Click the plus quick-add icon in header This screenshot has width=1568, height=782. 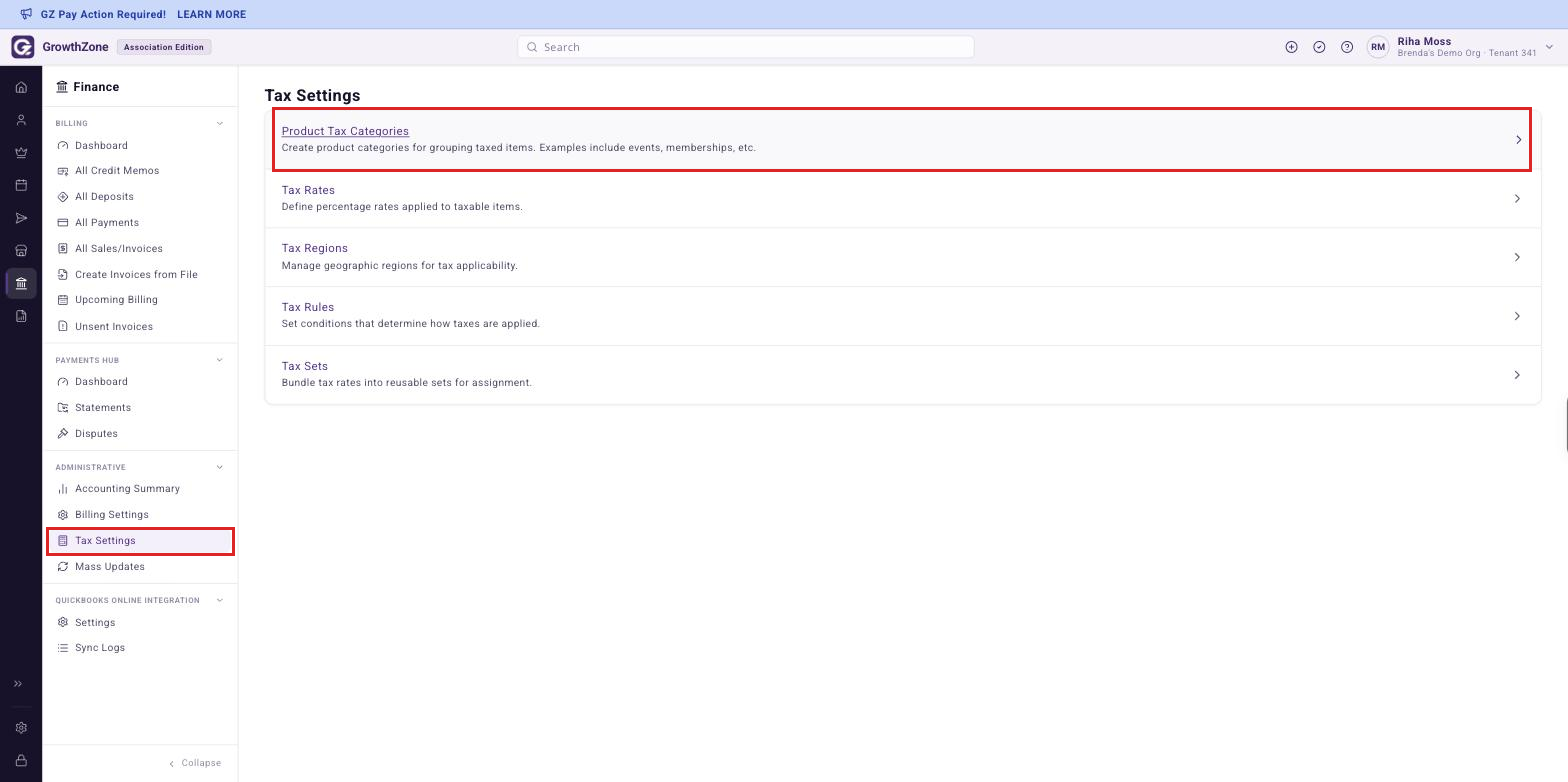pyautogui.click(x=1291, y=47)
